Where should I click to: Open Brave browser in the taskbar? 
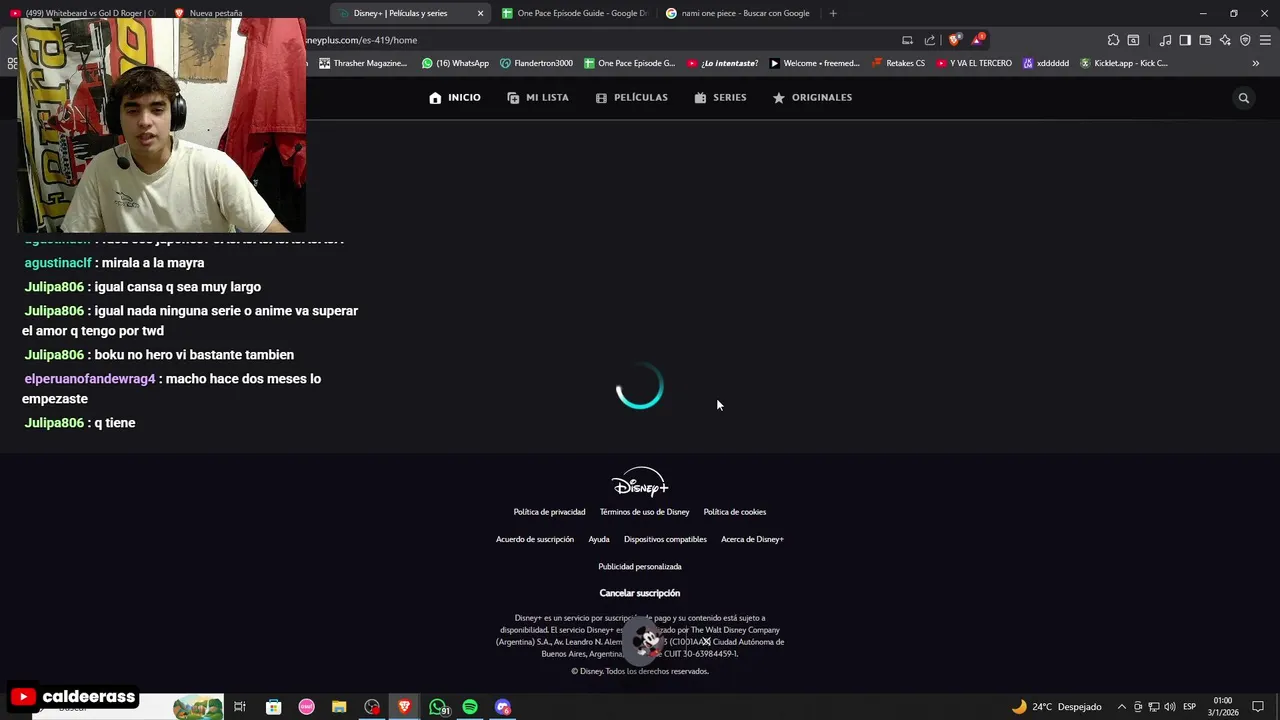click(404, 707)
